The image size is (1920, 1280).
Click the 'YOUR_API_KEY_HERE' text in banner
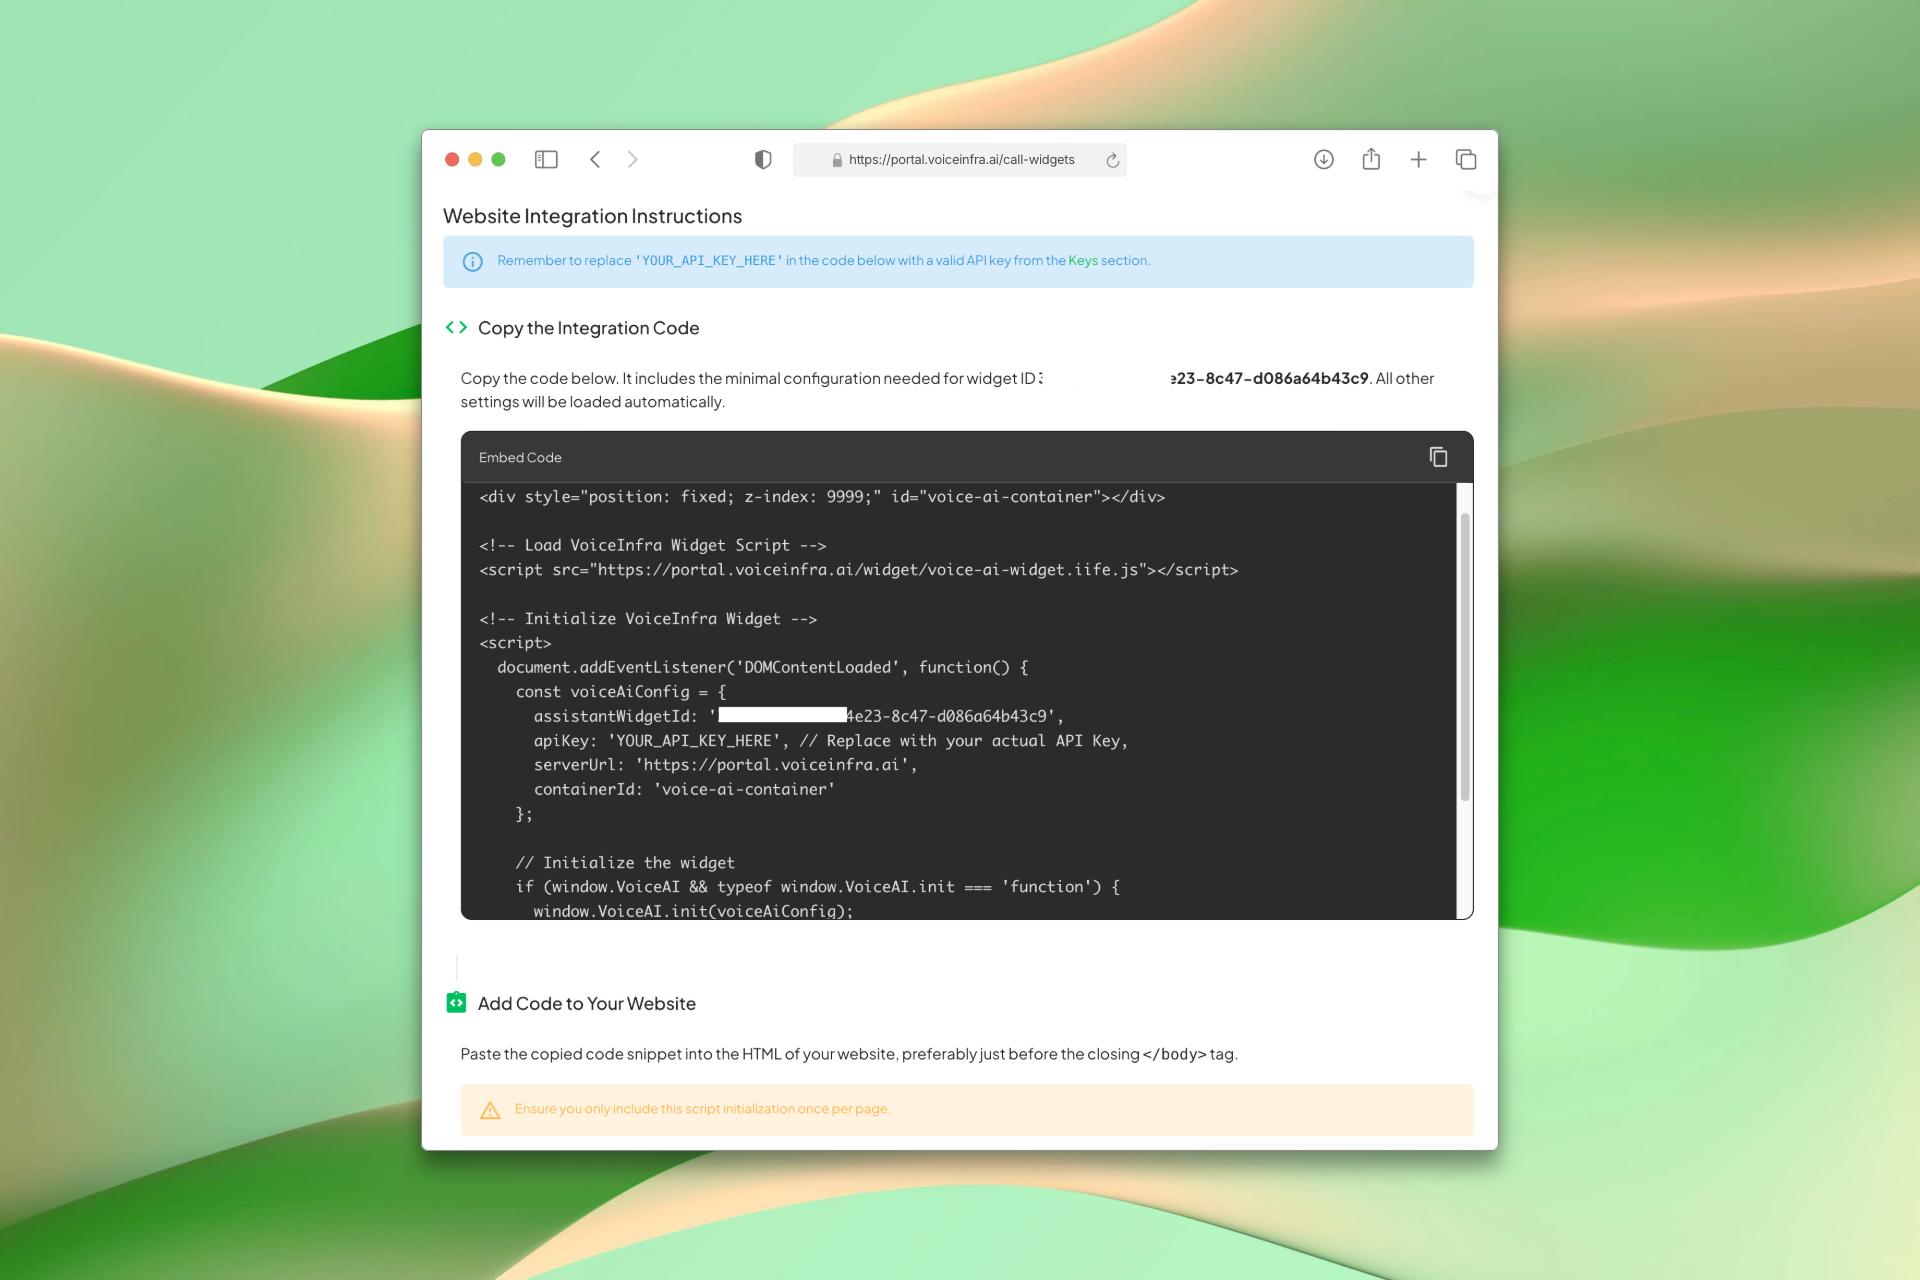[x=709, y=261]
